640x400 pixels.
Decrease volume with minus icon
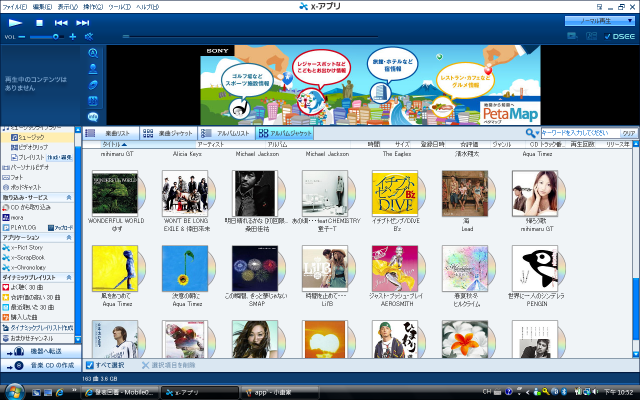click(x=22, y=37)
